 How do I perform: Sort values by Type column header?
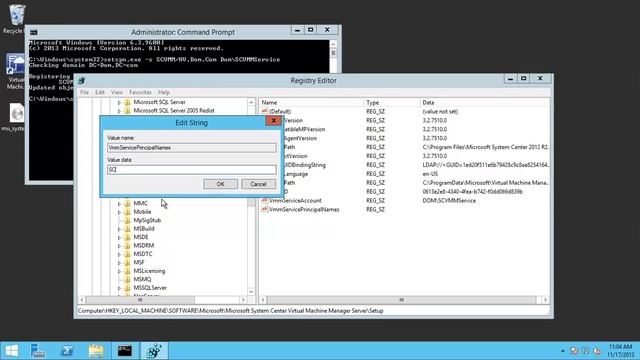click(x=391, y=102)
